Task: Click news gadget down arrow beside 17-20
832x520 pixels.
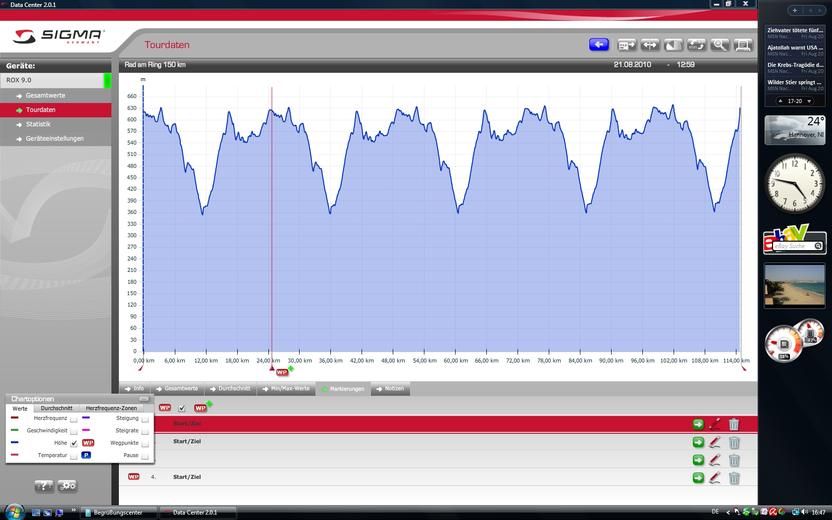Action: click(809, 101)
